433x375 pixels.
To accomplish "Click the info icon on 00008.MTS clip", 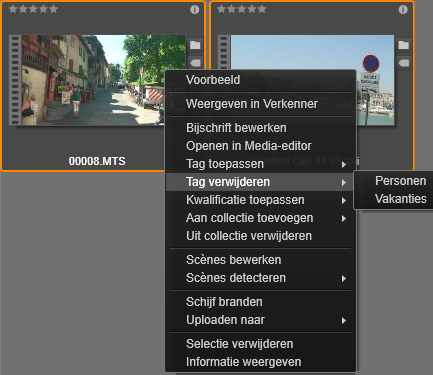I will [x=195, y=9].
